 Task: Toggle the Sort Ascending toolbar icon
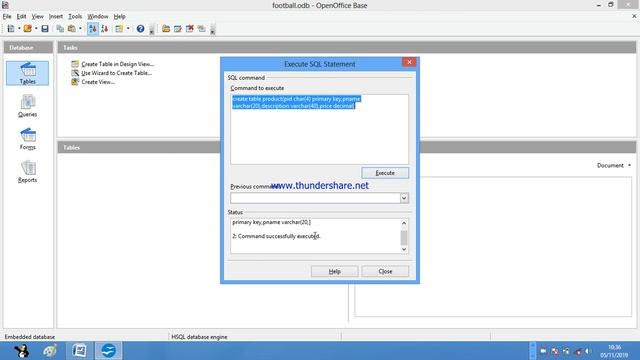(93, 29)
